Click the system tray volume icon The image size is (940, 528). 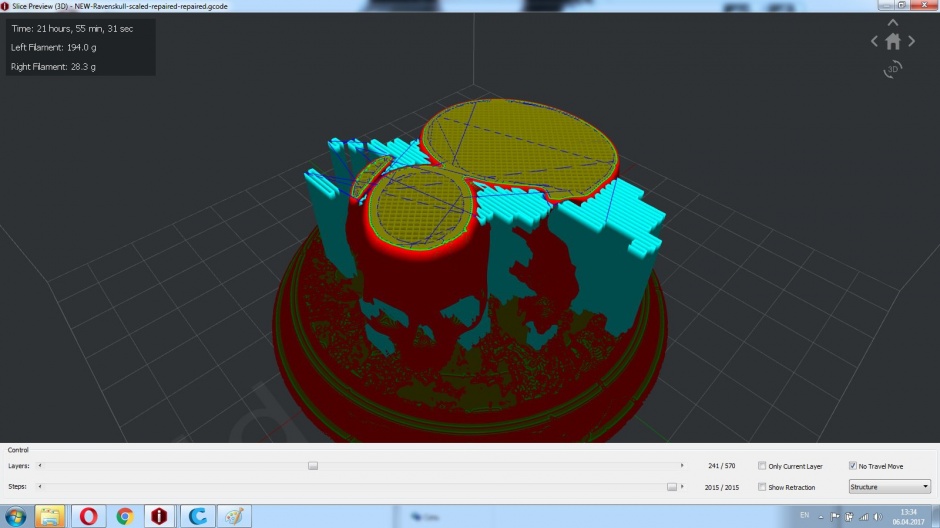coord(878,517)
